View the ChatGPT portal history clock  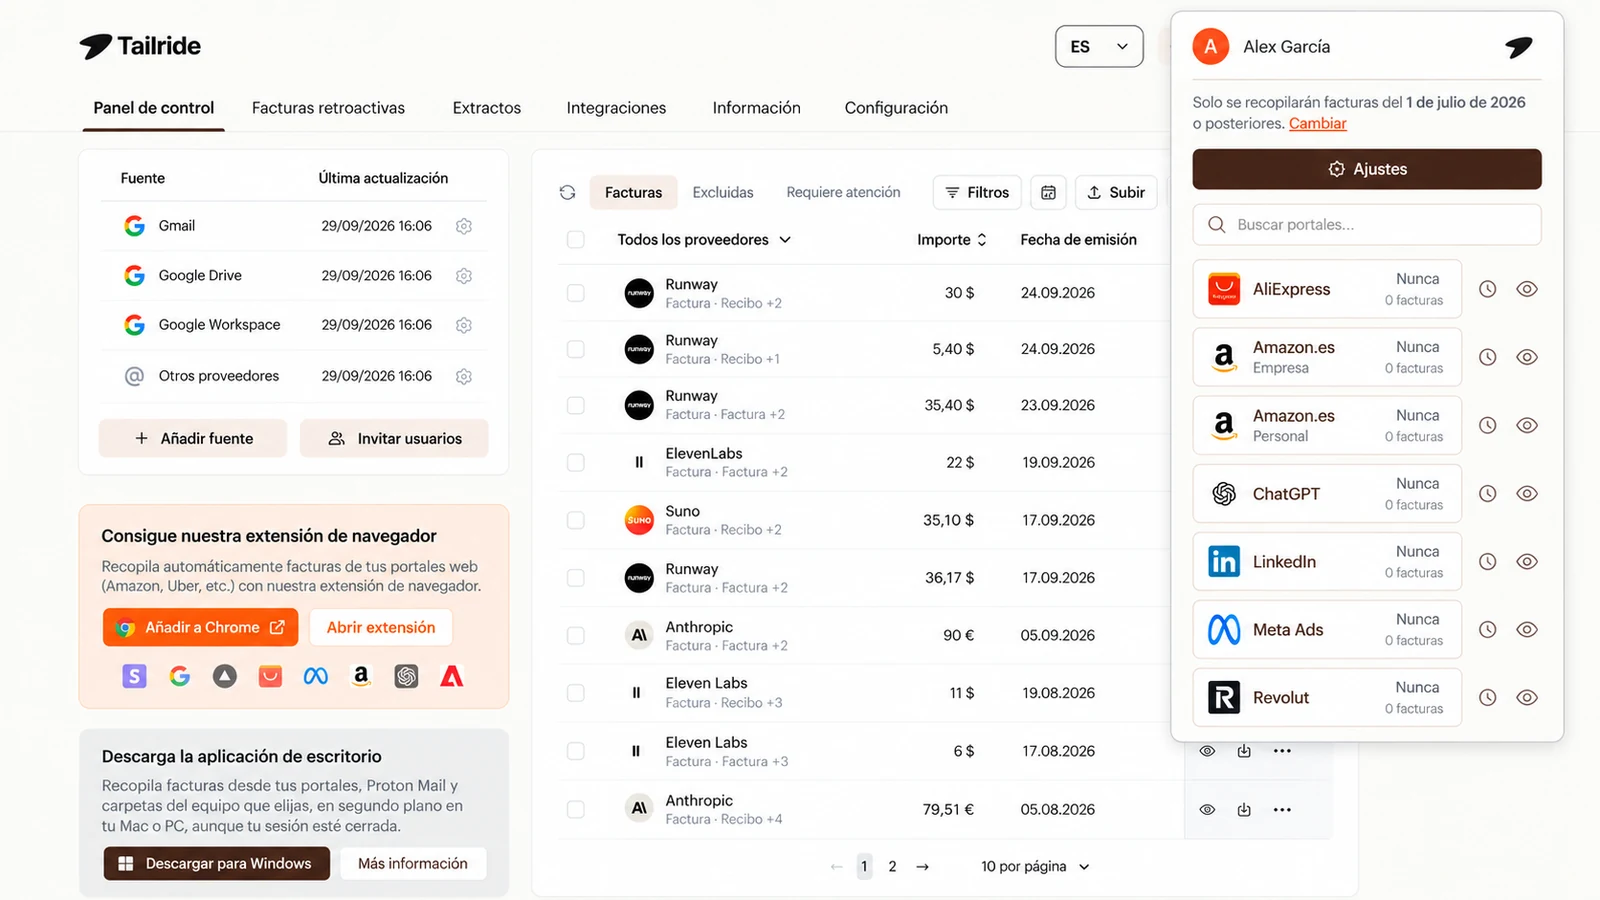click(1488, 493)
